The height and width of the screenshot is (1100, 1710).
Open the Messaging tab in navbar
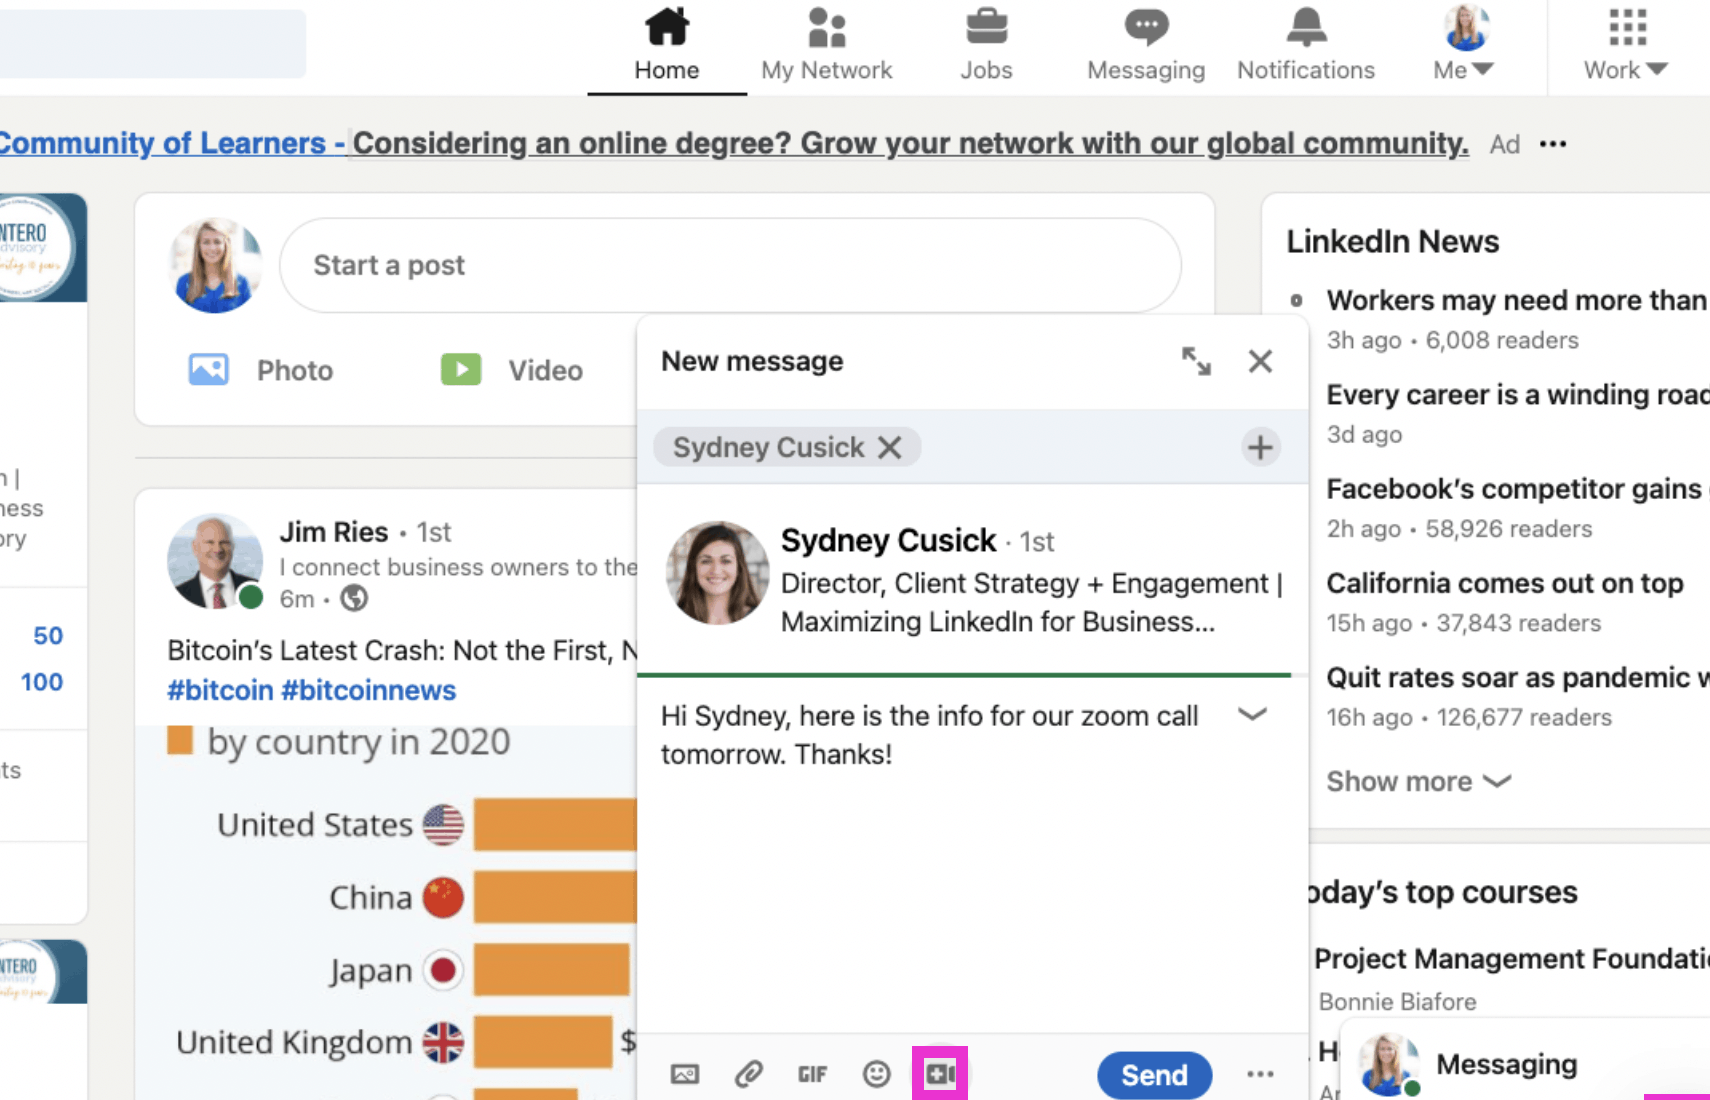[x=1146, y=45]
